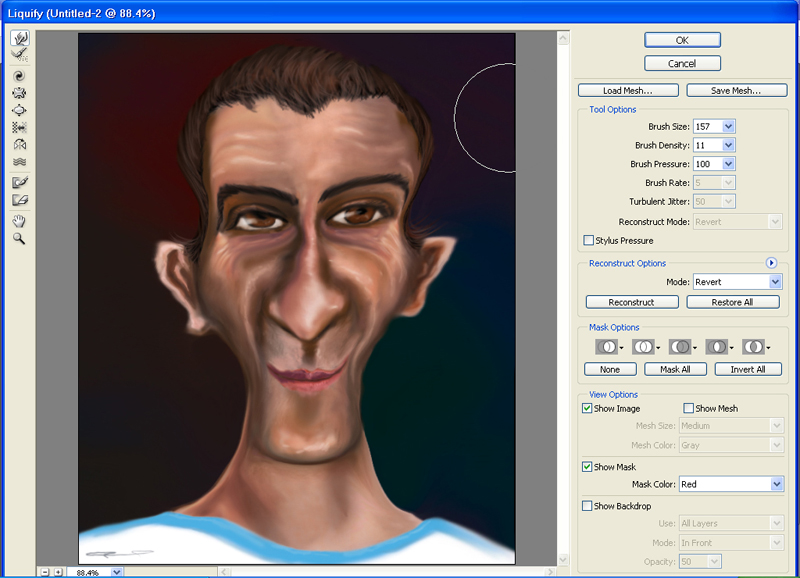800x578 pixels.
Task: Select the Hand tool
Action: pos(19,221)
